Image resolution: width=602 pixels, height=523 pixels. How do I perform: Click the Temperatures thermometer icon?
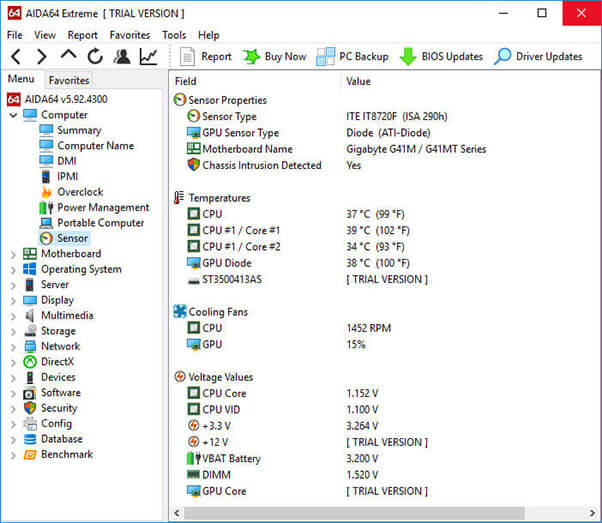pos(179,198)
